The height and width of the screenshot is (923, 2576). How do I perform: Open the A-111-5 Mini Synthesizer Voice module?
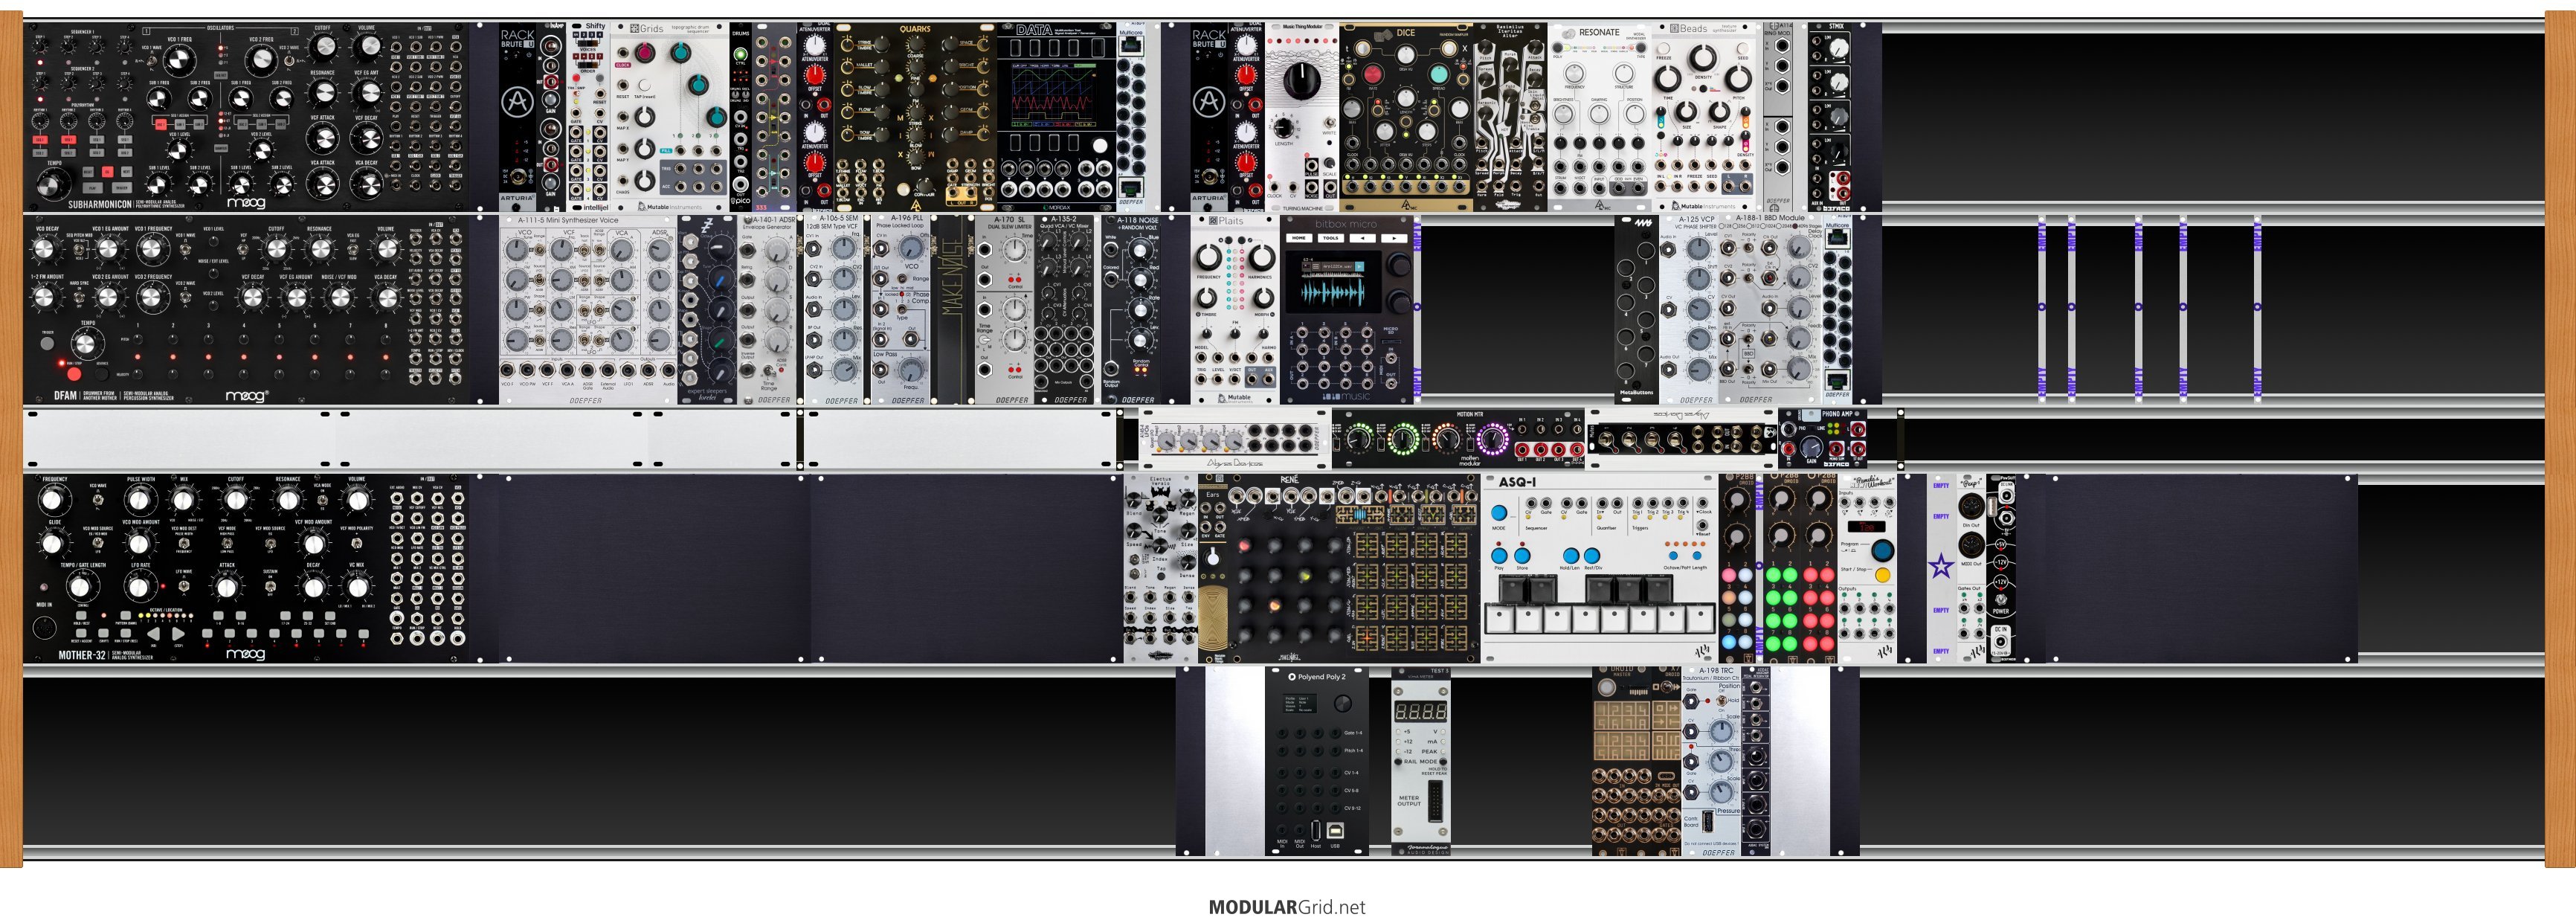tap(588, 310)
